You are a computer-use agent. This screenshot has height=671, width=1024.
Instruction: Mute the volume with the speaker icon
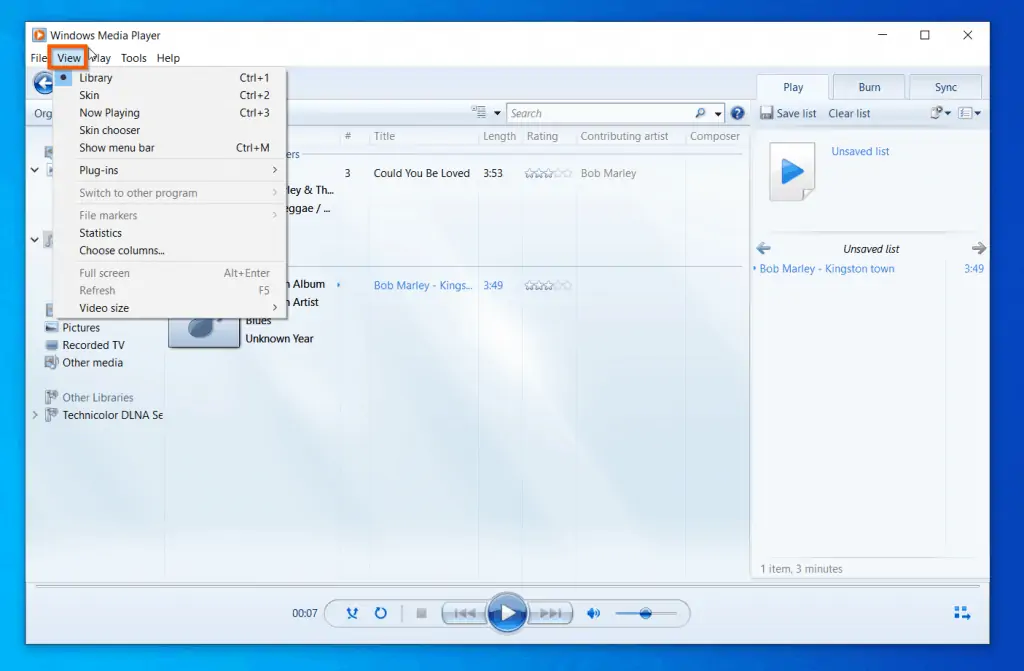click(x=592, y=613)
